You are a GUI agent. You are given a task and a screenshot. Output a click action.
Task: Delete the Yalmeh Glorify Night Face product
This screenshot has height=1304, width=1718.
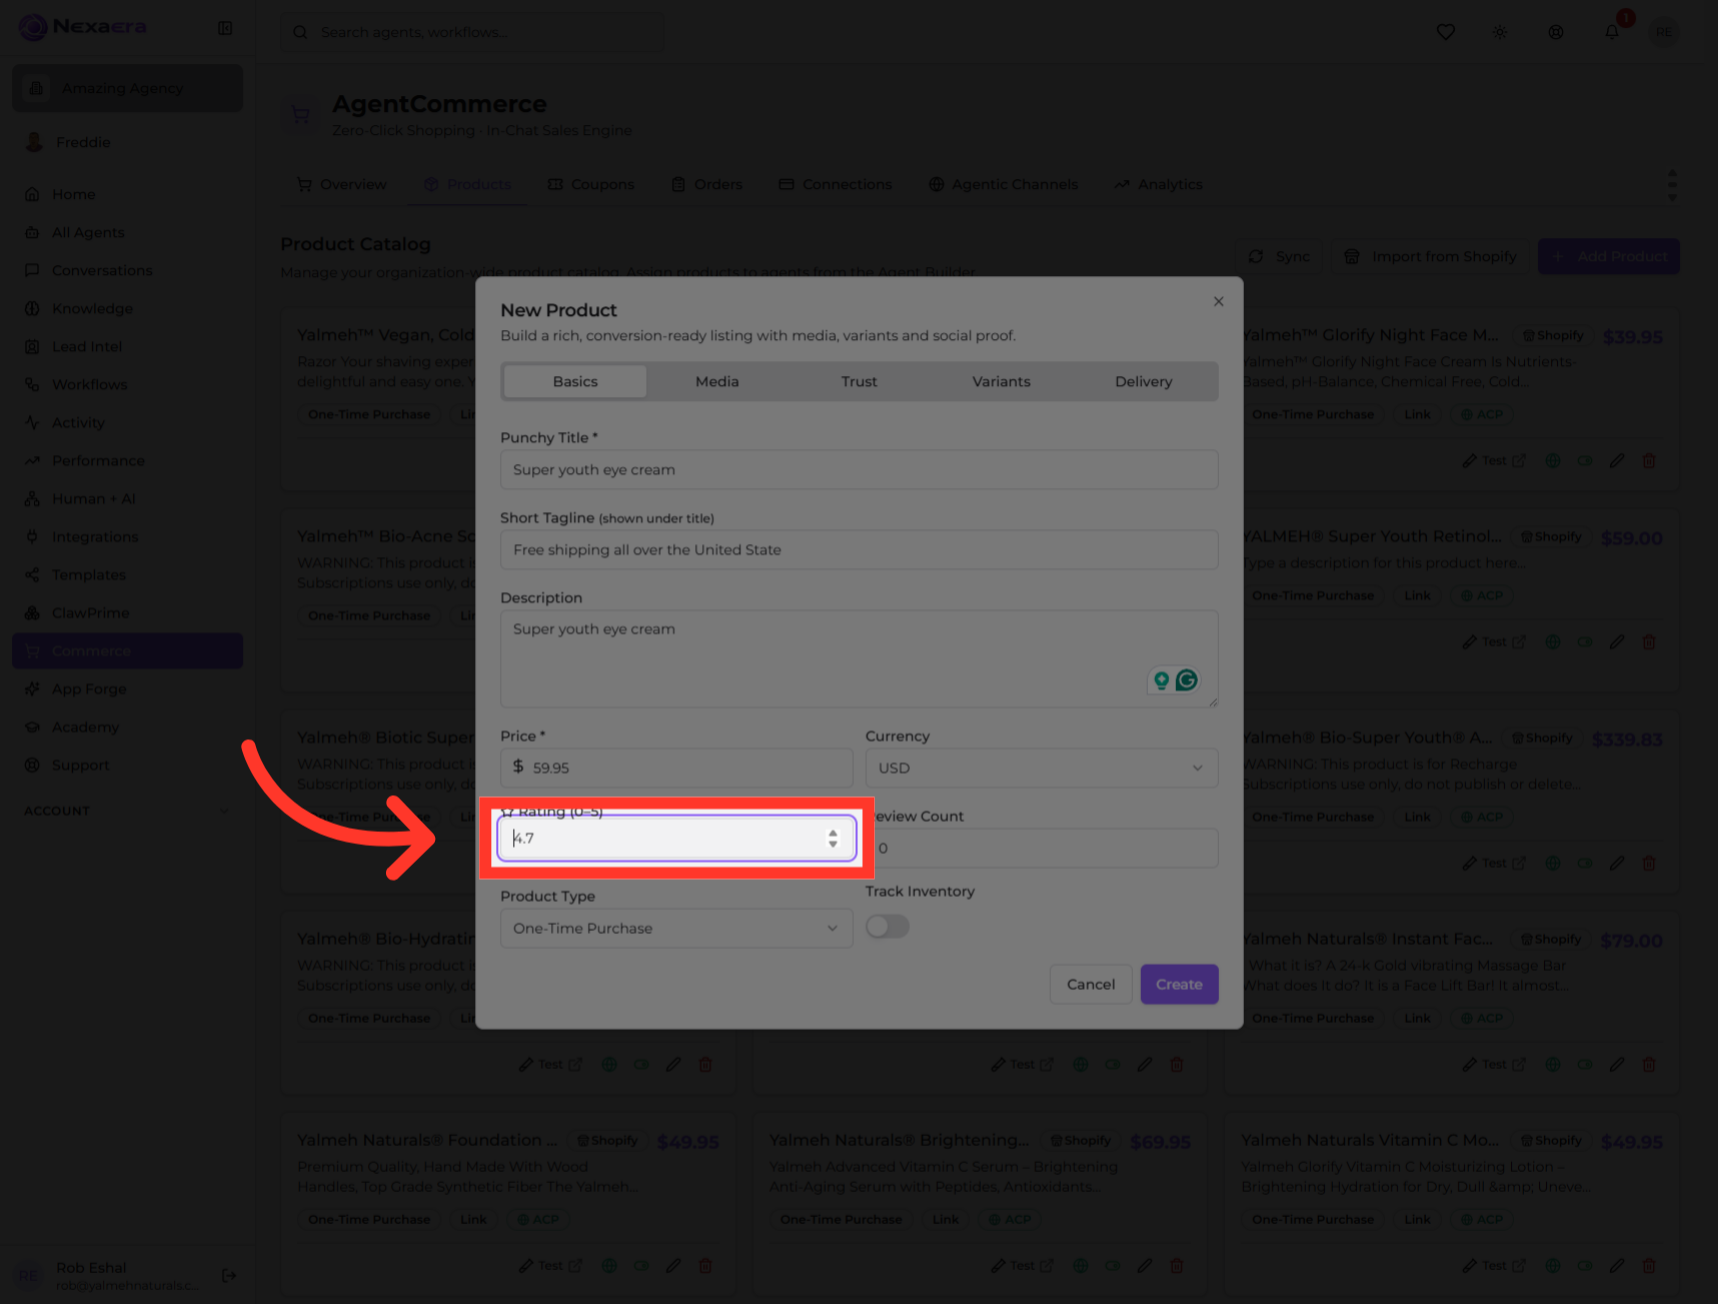(1649, 461)
